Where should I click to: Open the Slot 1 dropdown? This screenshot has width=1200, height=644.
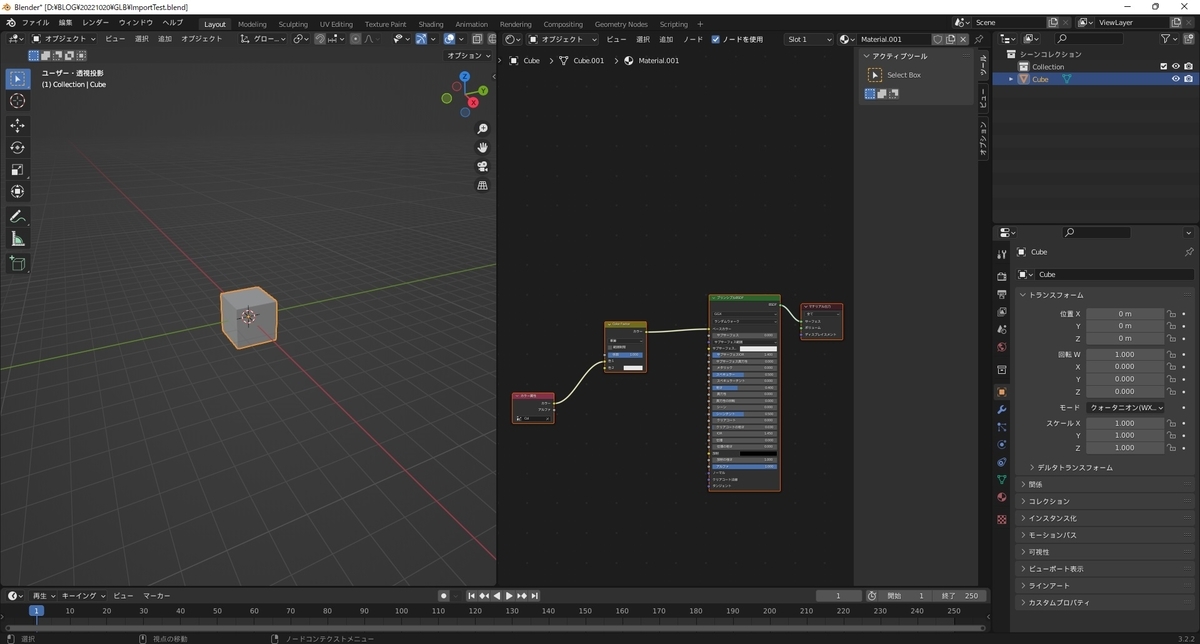[809, 39]
